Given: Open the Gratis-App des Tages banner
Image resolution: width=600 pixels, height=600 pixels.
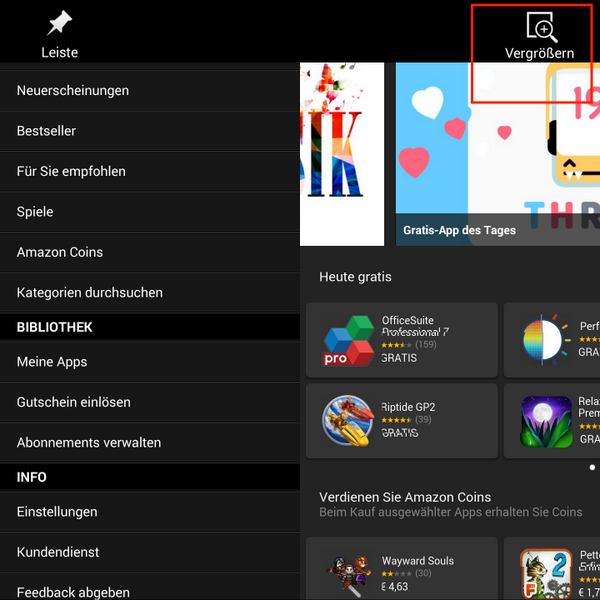Looking at the screenshot, I should (x=497, y=154).
